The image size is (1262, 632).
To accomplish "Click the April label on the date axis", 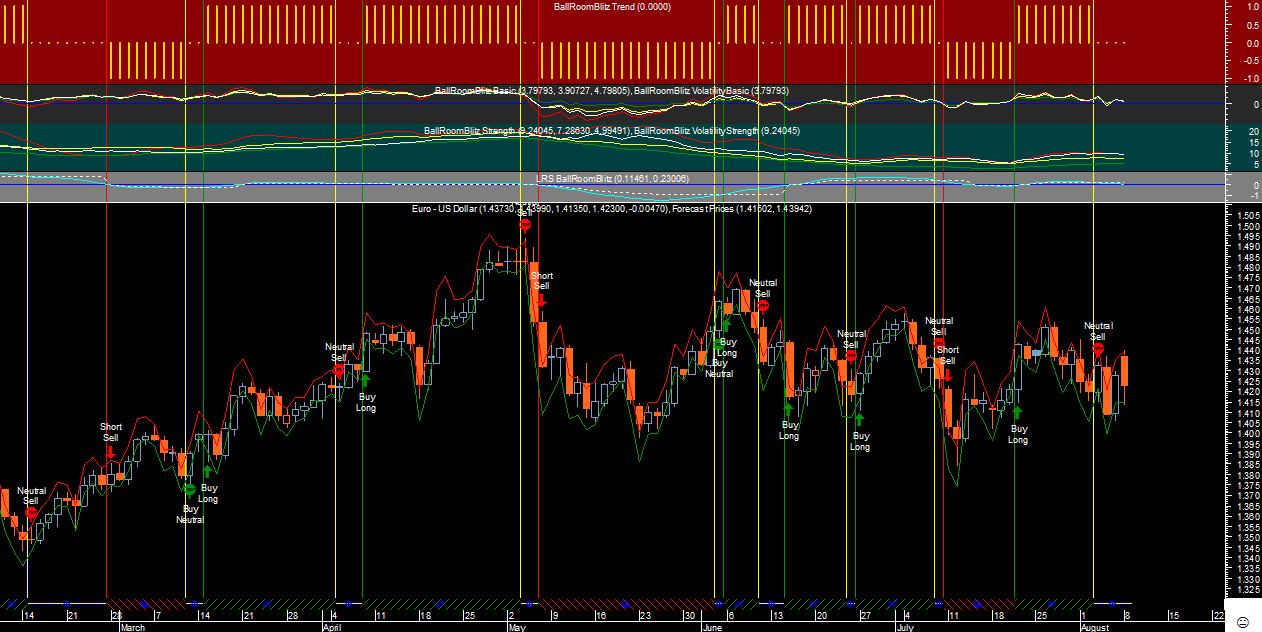I will pos(333,627).
